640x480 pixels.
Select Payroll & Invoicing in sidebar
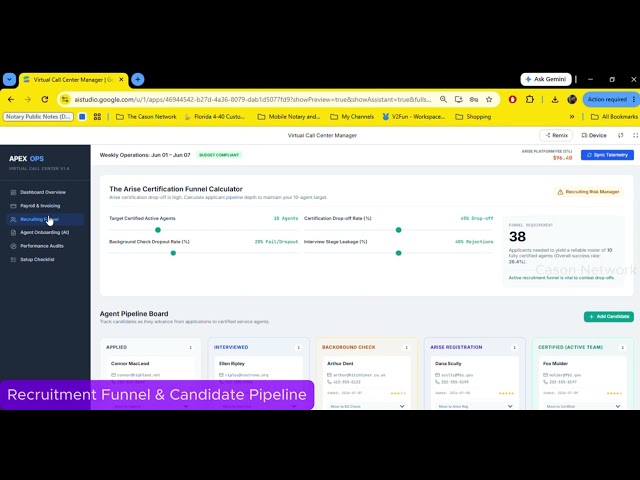pos(40,206)
